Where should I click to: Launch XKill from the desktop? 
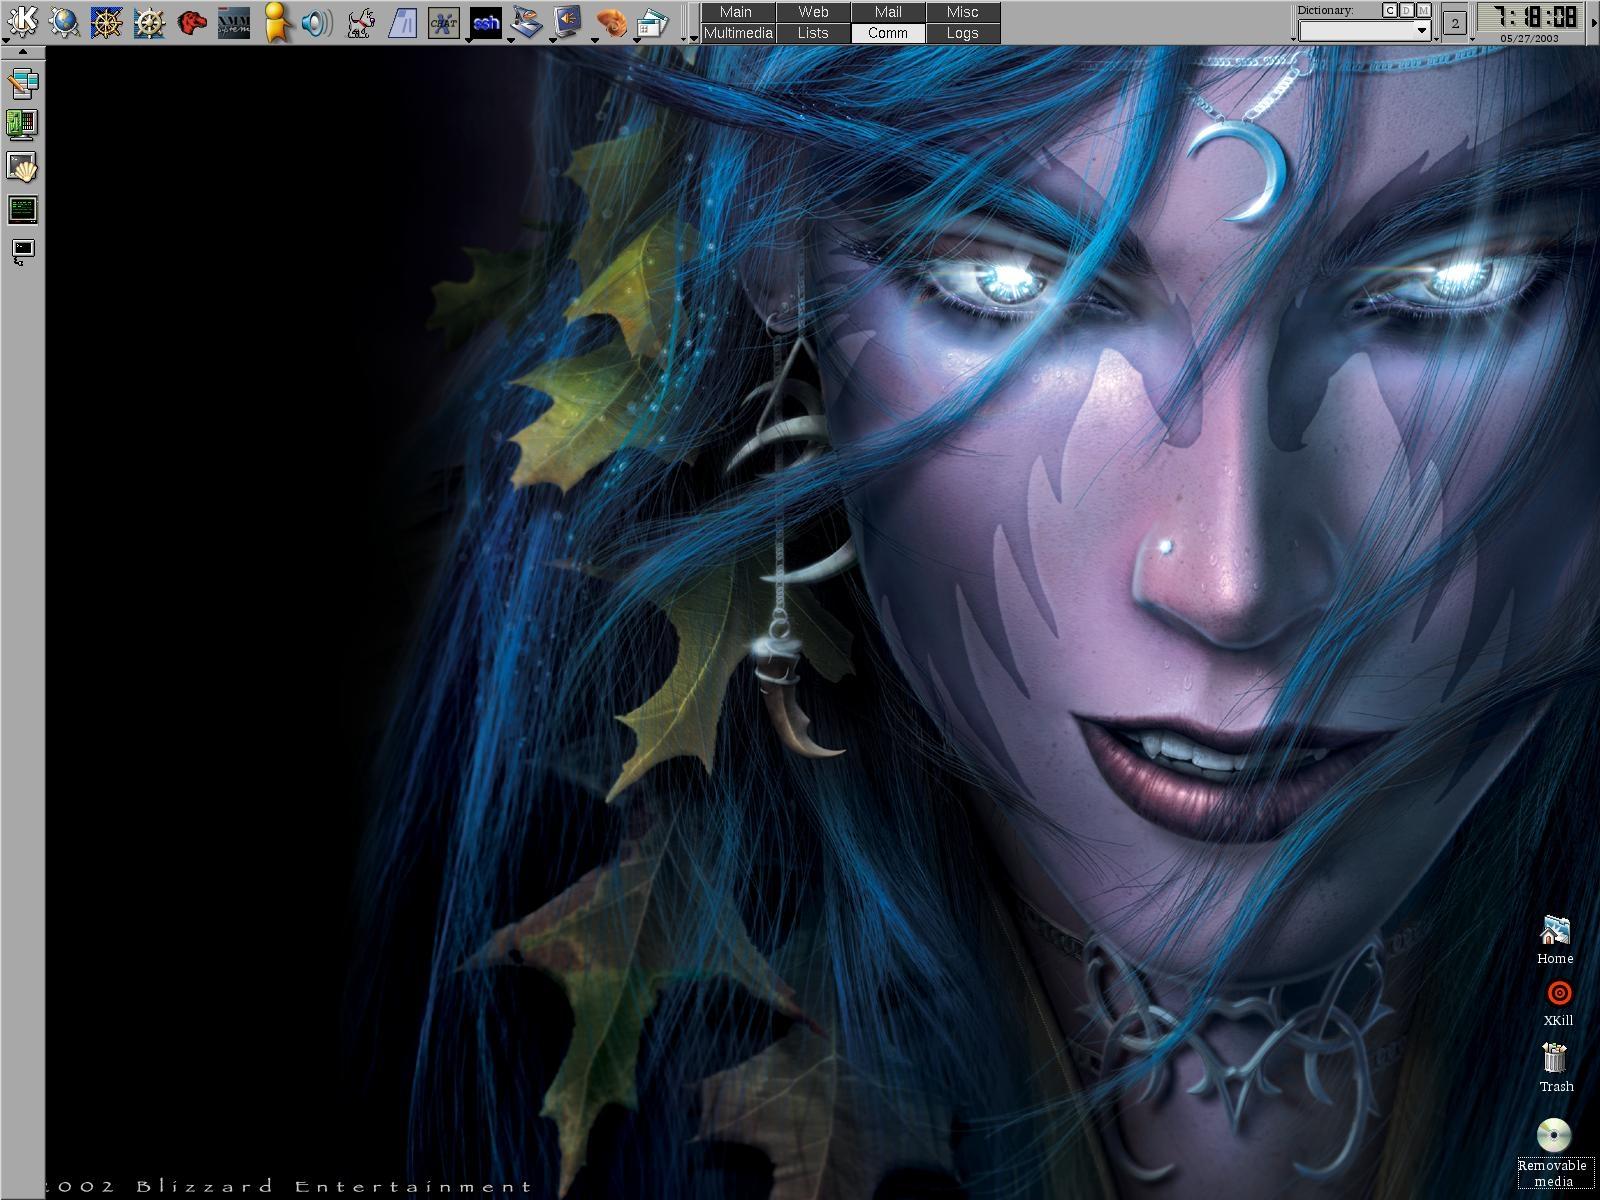(1558, 1002)
